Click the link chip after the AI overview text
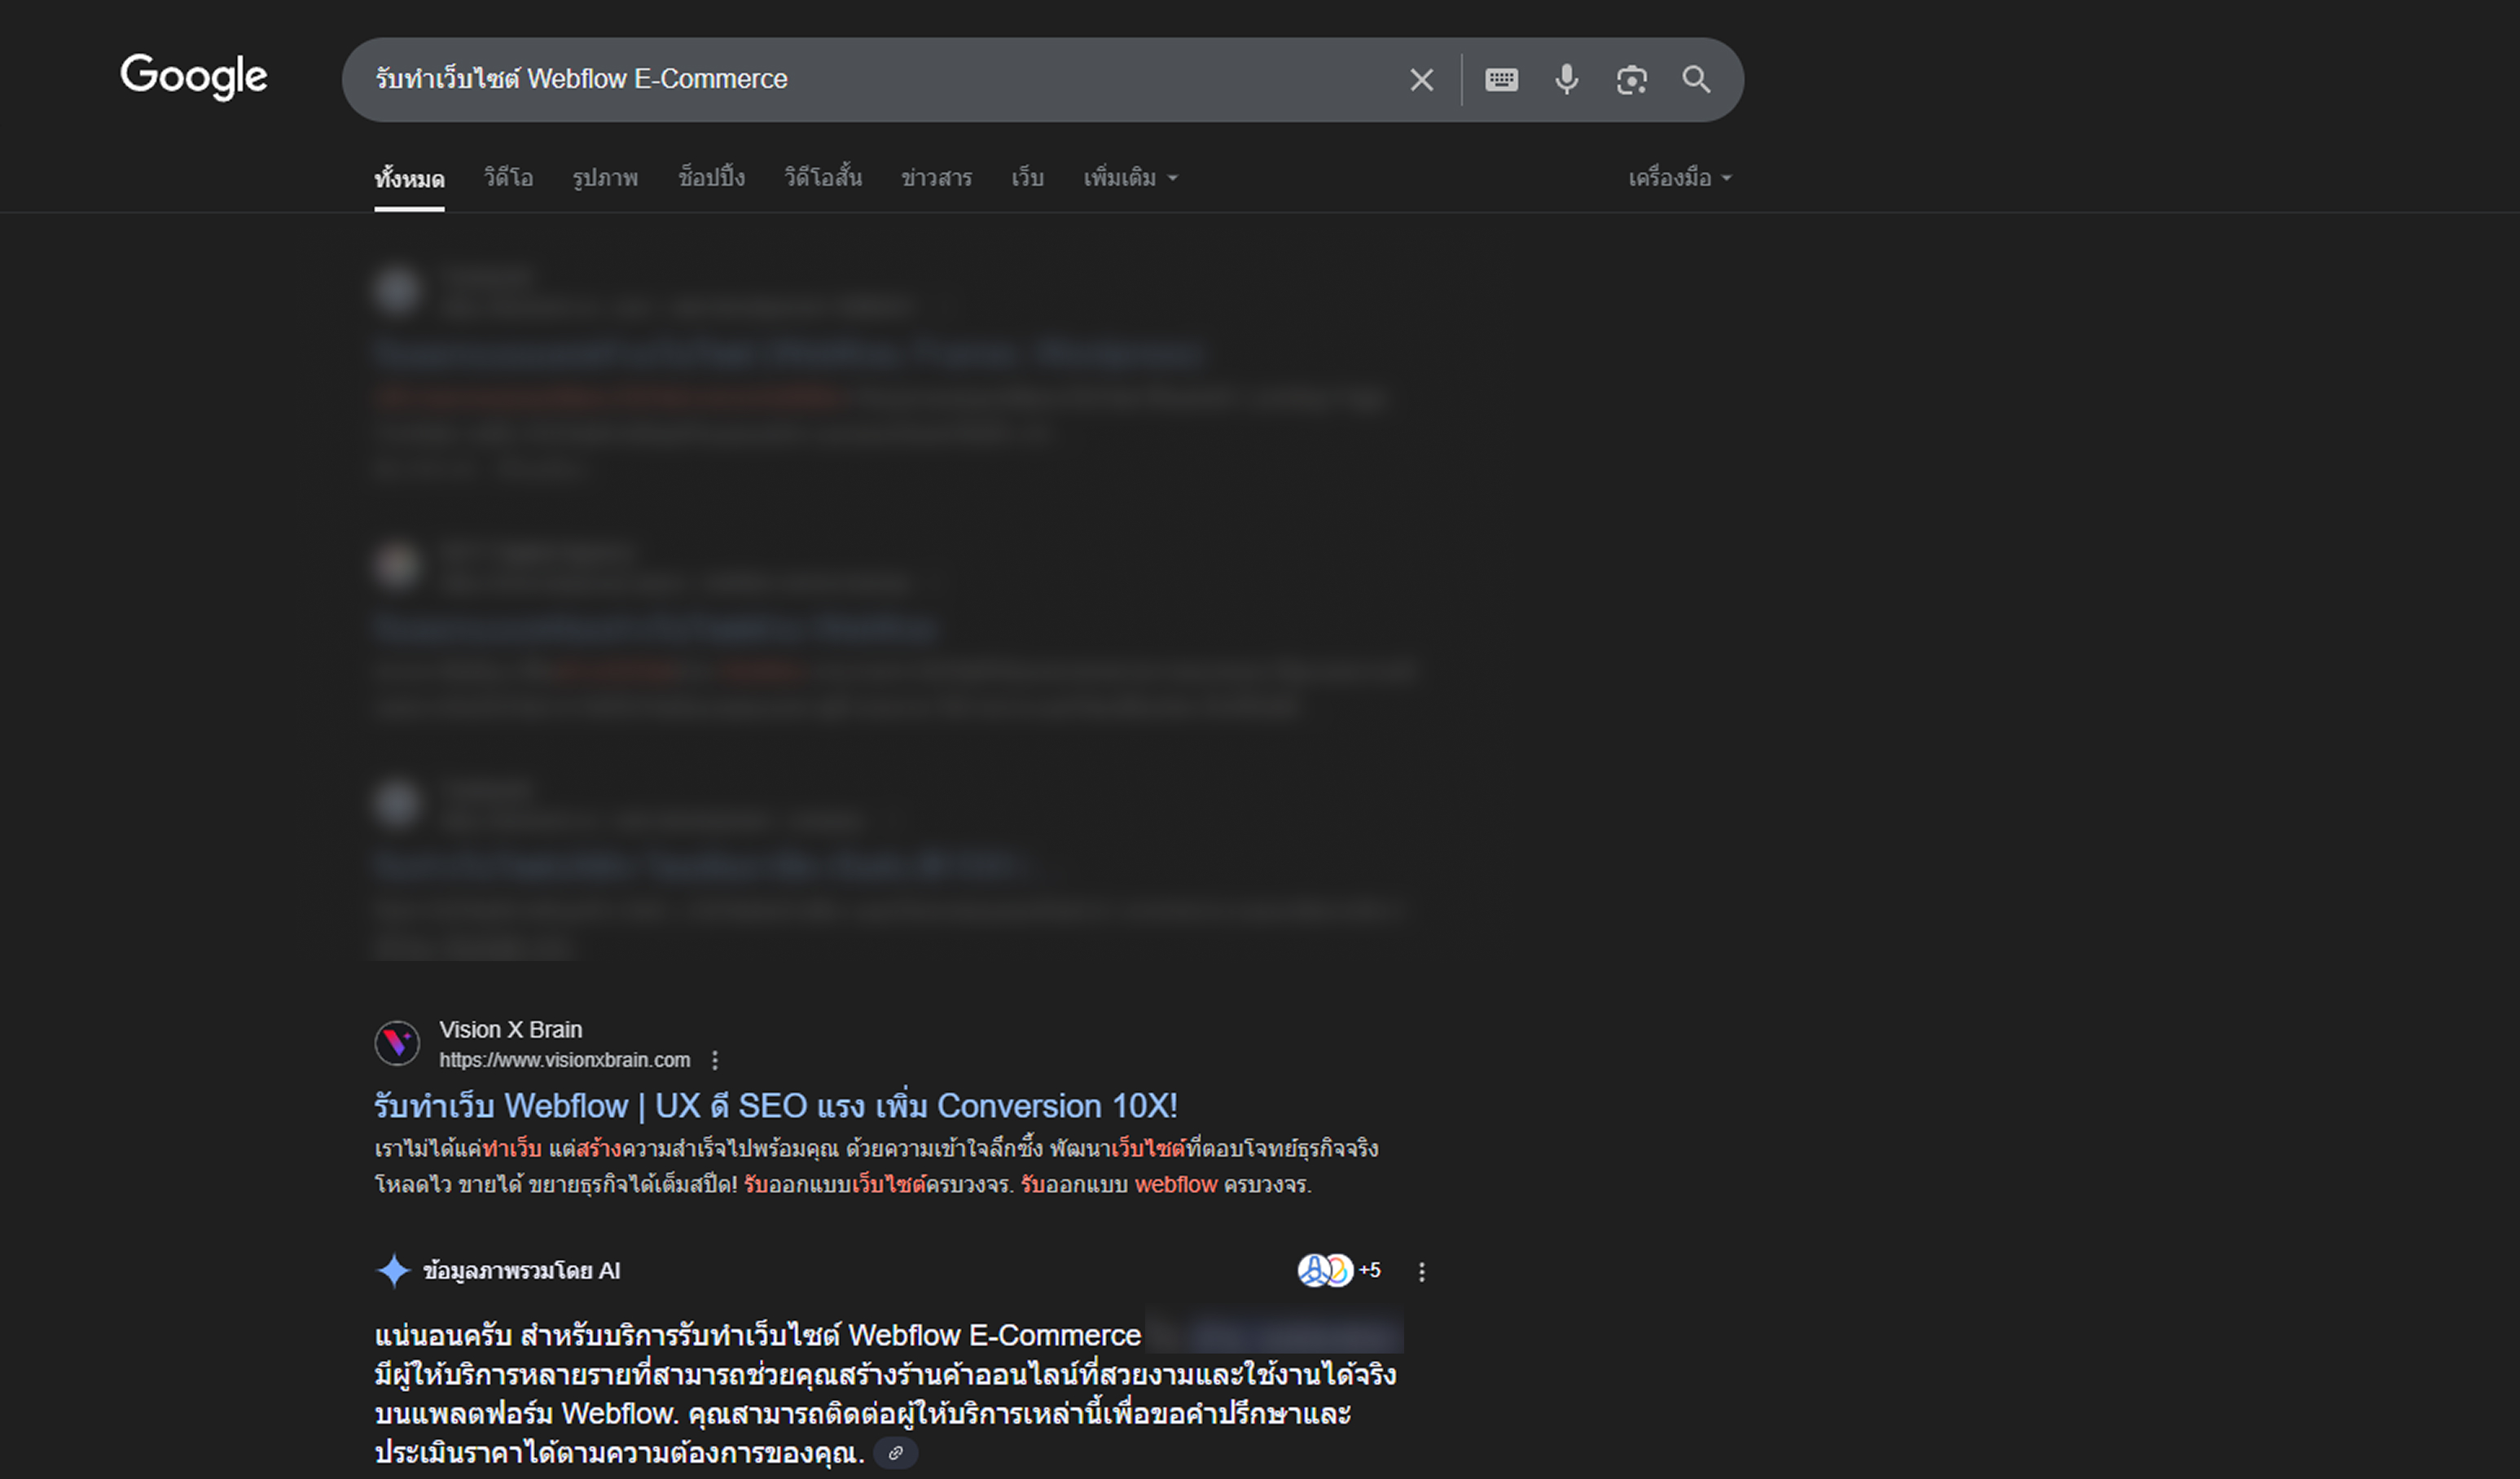This screenshot has height=1479, width=2520. [895, 1453]
